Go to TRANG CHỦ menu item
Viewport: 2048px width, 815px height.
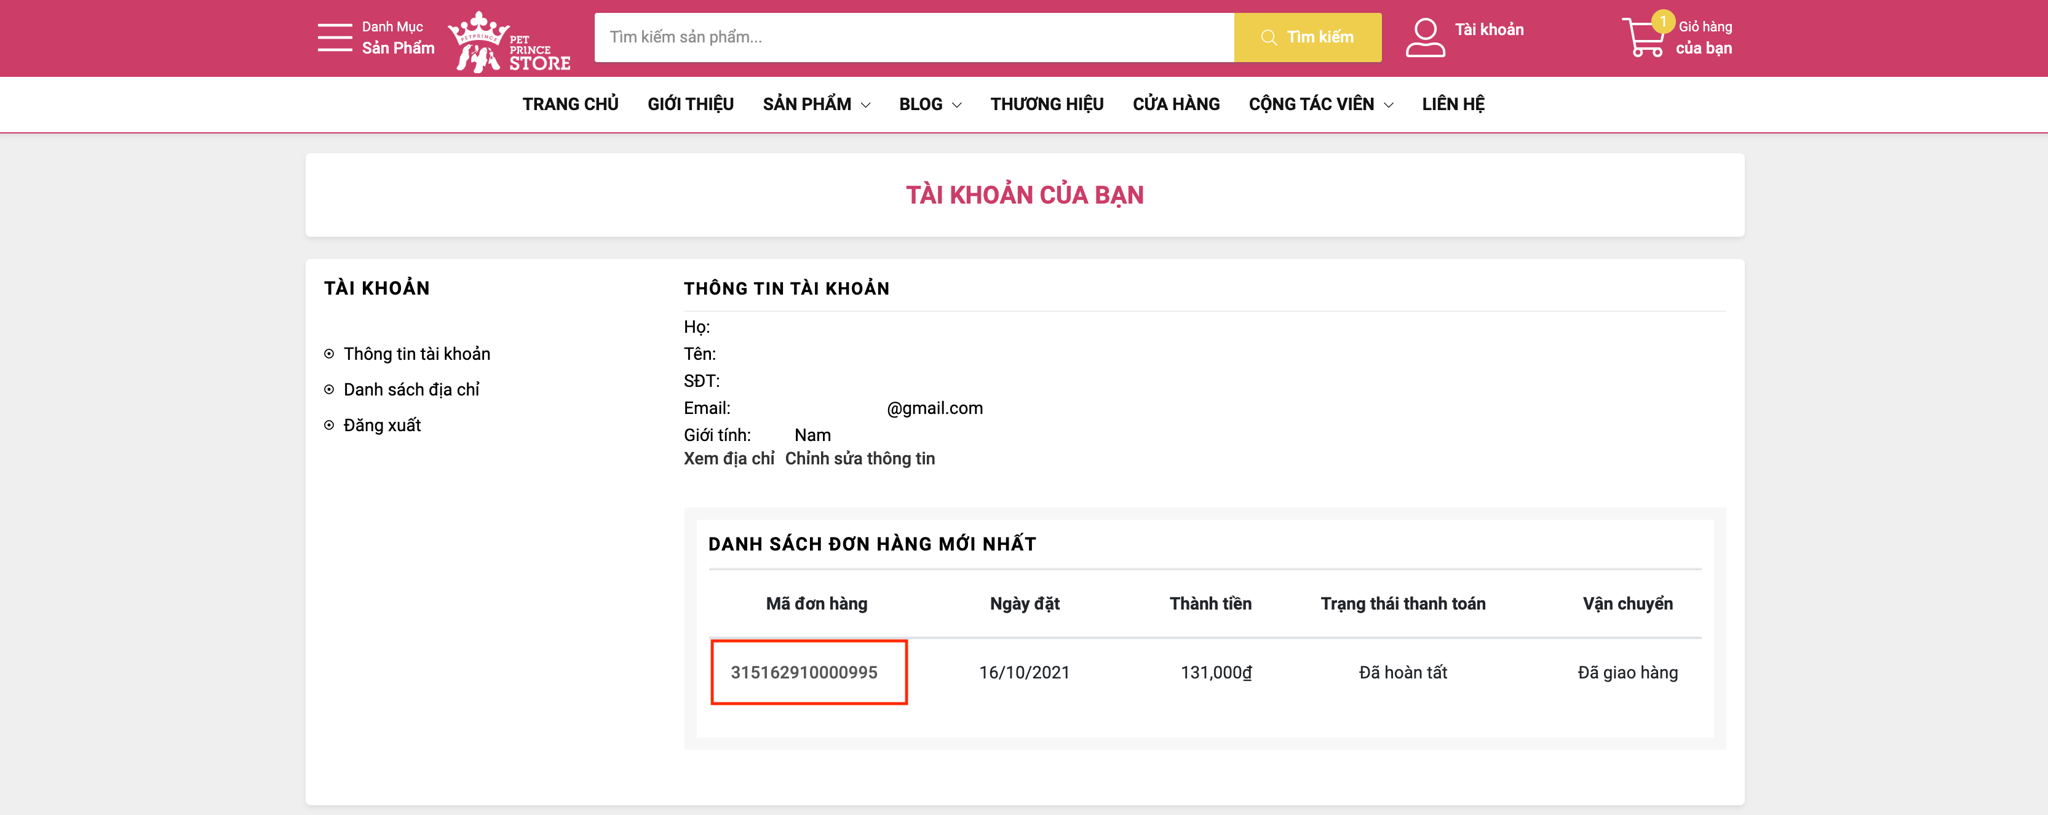[x=570, y=104]
